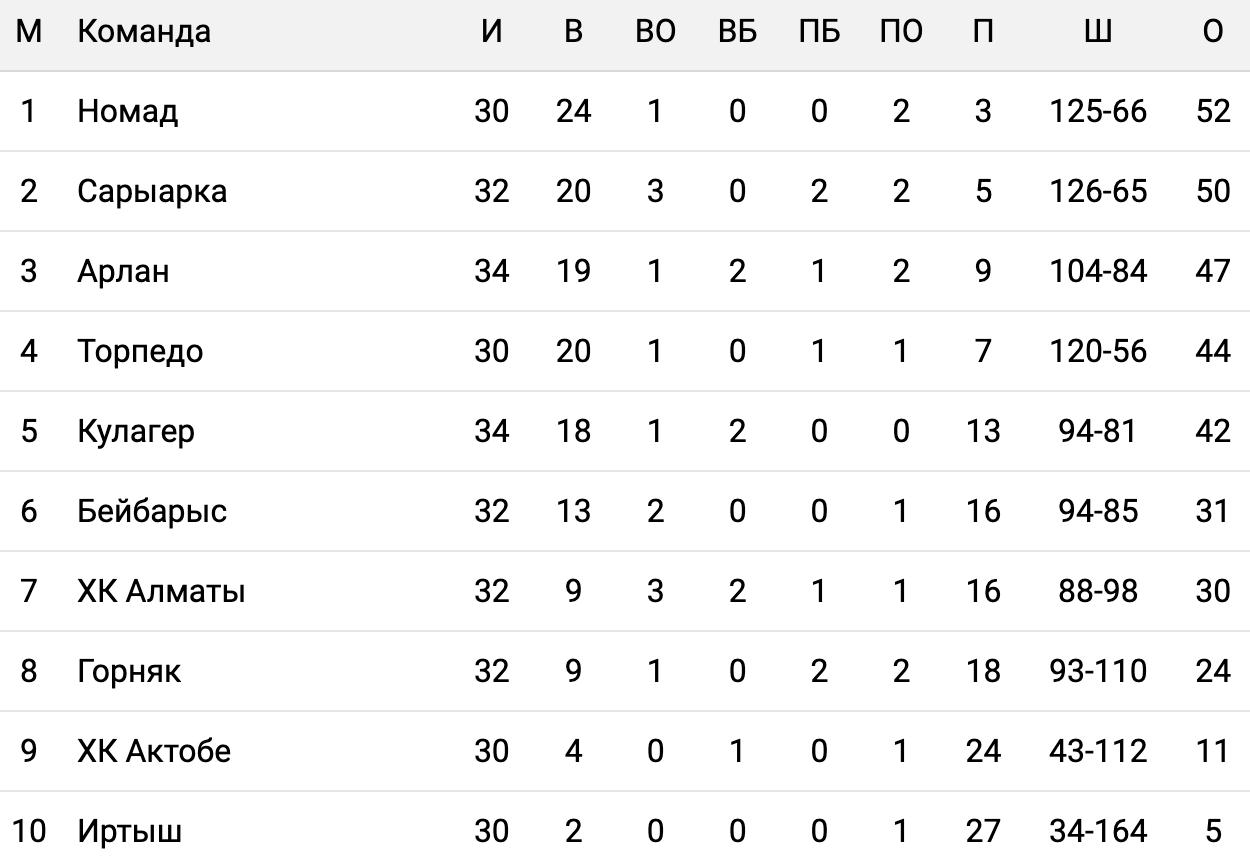The image size is (1250, 864).
Task: Sort table by the Команда column header
Action: coord(144,31)
